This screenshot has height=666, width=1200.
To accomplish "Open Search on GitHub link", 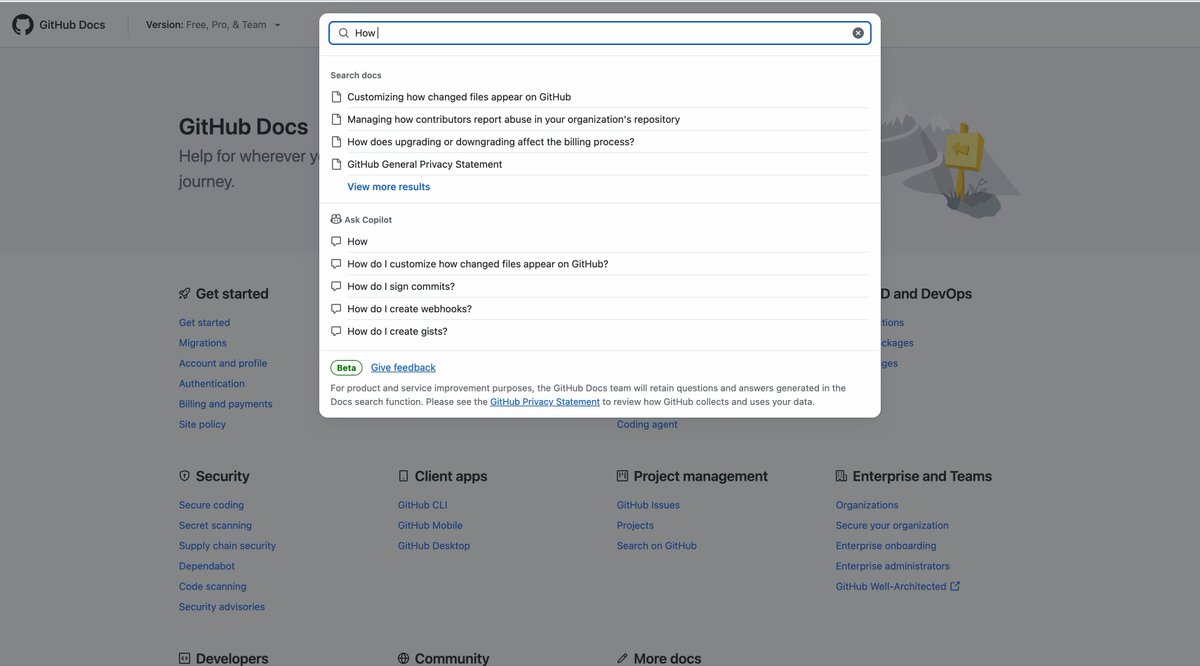I will [657, 546].
